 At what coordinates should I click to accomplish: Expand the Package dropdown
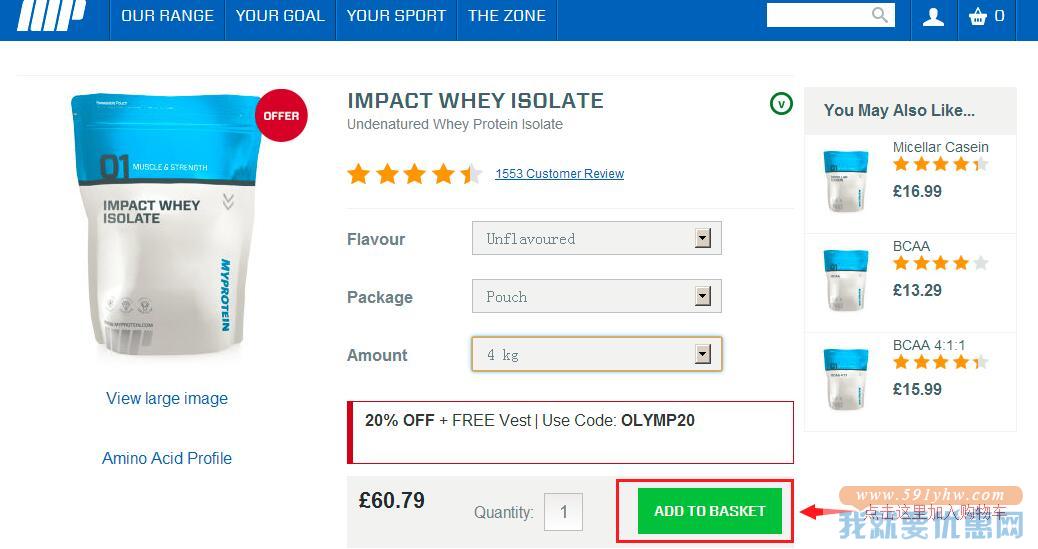pyautogui.click(x=596, y=296)
